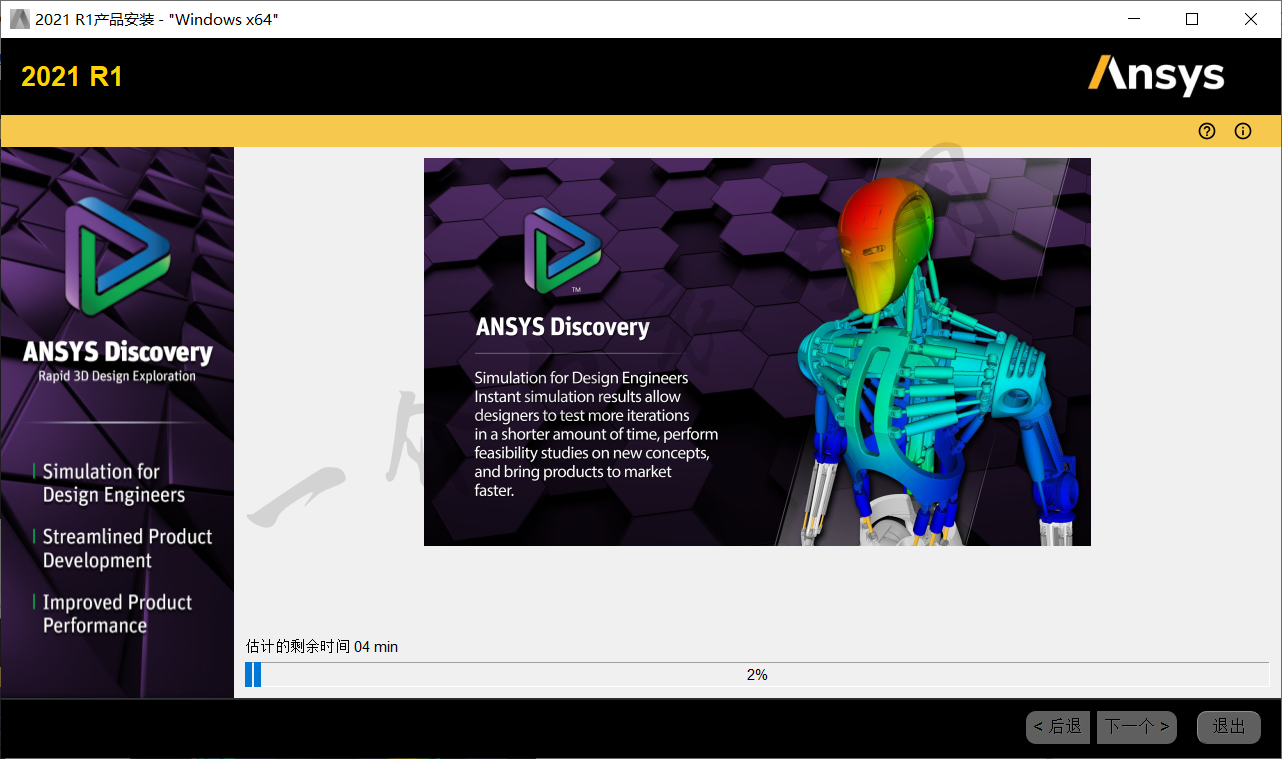Screen dimensions: 1282x759
Task: Click the 下一个 next button
Action: click(1137, 727)
